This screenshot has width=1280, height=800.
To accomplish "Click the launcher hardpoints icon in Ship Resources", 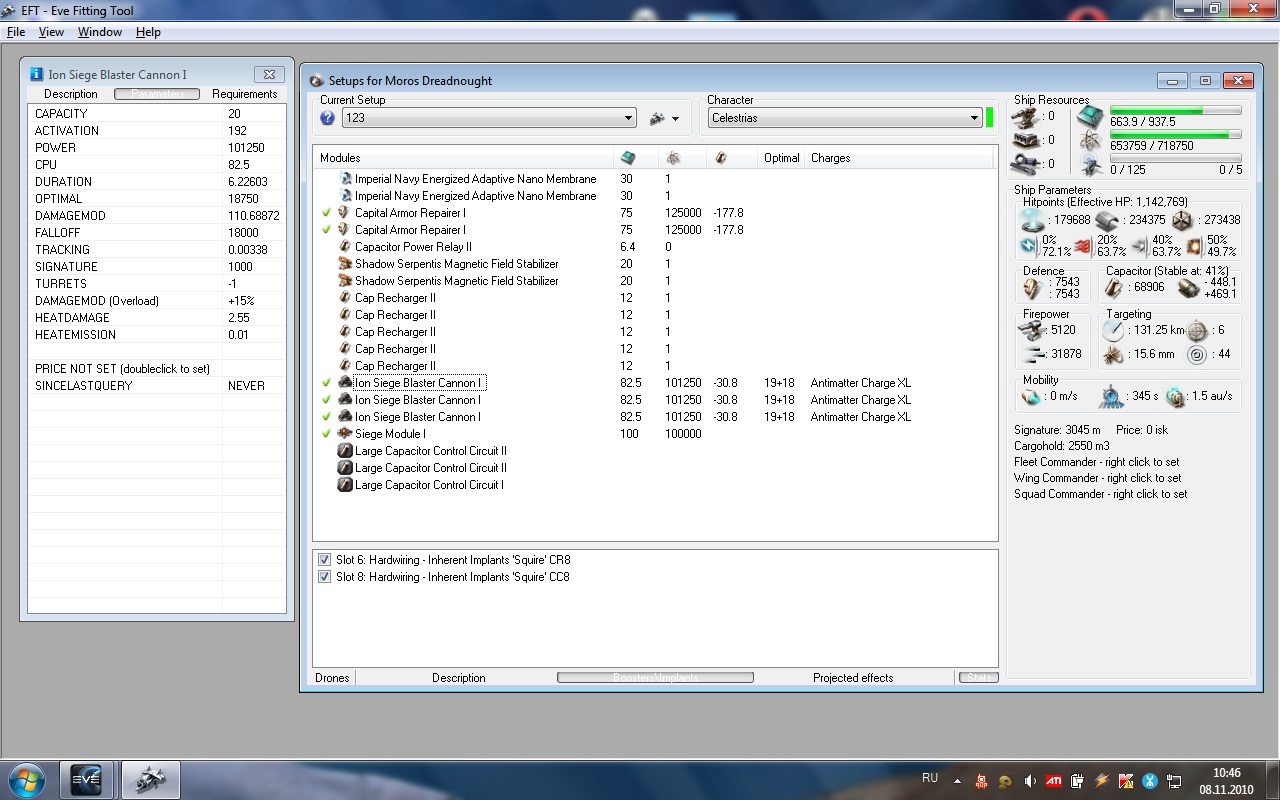I will [x=1024, y=140].
